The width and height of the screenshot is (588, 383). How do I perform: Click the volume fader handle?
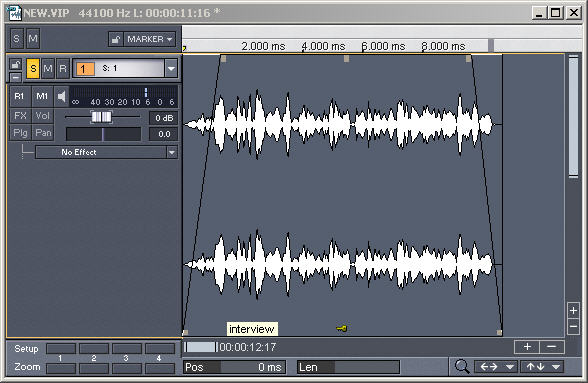tap(102, 117)
